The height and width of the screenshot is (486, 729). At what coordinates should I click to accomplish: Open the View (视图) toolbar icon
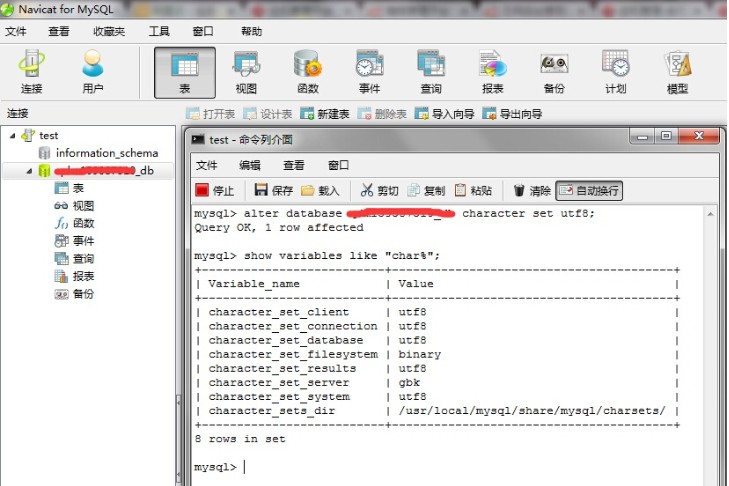[246, 72]
